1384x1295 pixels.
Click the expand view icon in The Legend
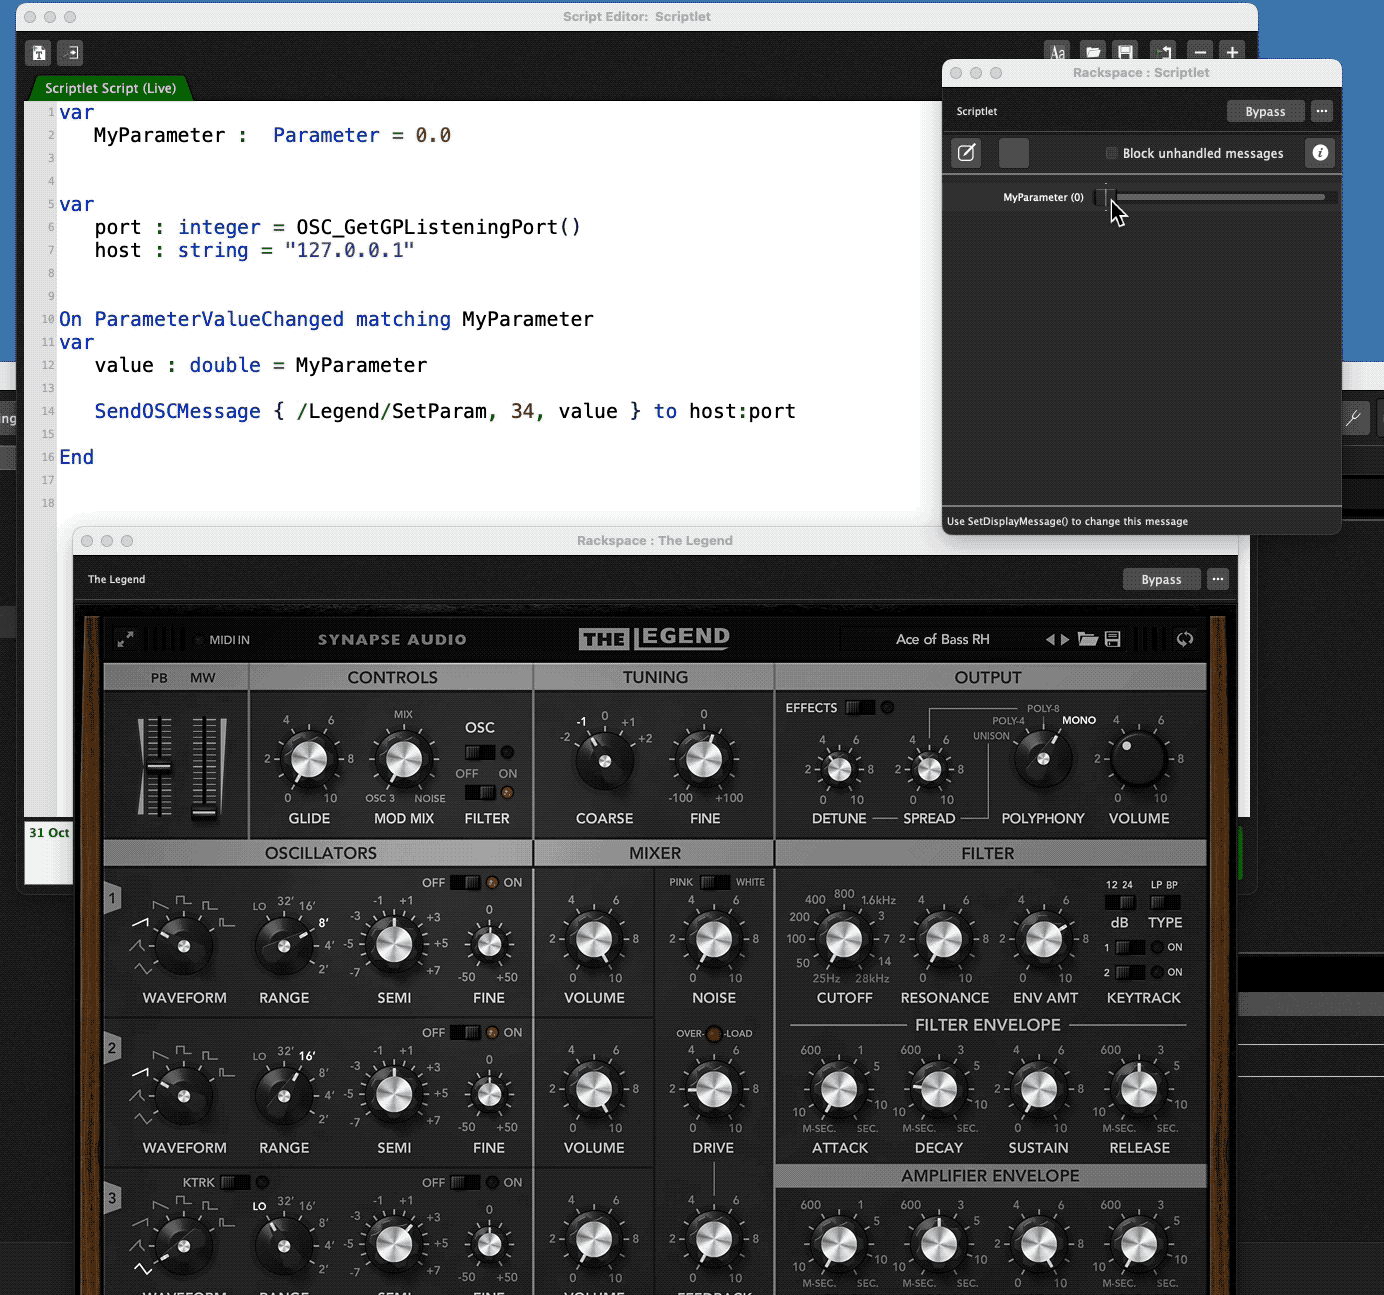click(x=125, y=638)
